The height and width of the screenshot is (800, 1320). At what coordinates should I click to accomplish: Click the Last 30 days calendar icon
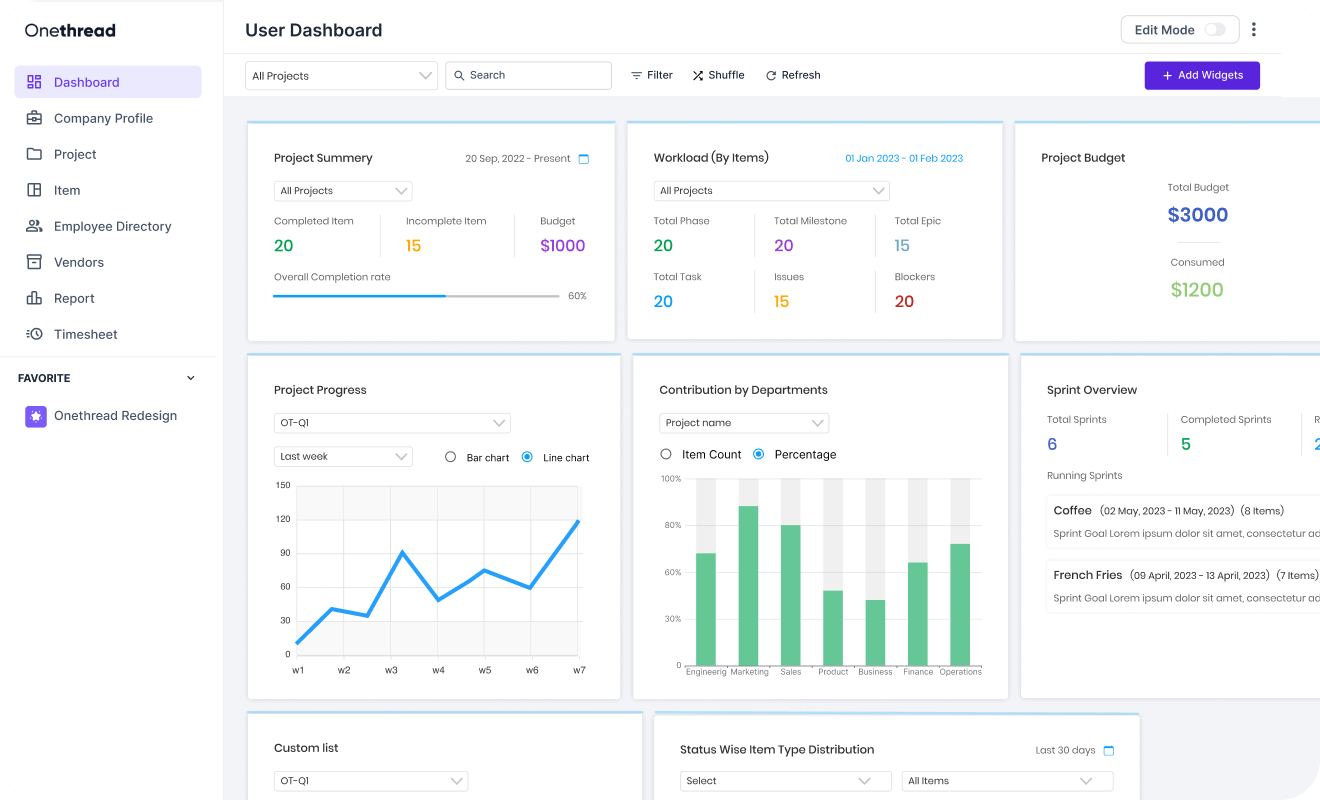1108,751
